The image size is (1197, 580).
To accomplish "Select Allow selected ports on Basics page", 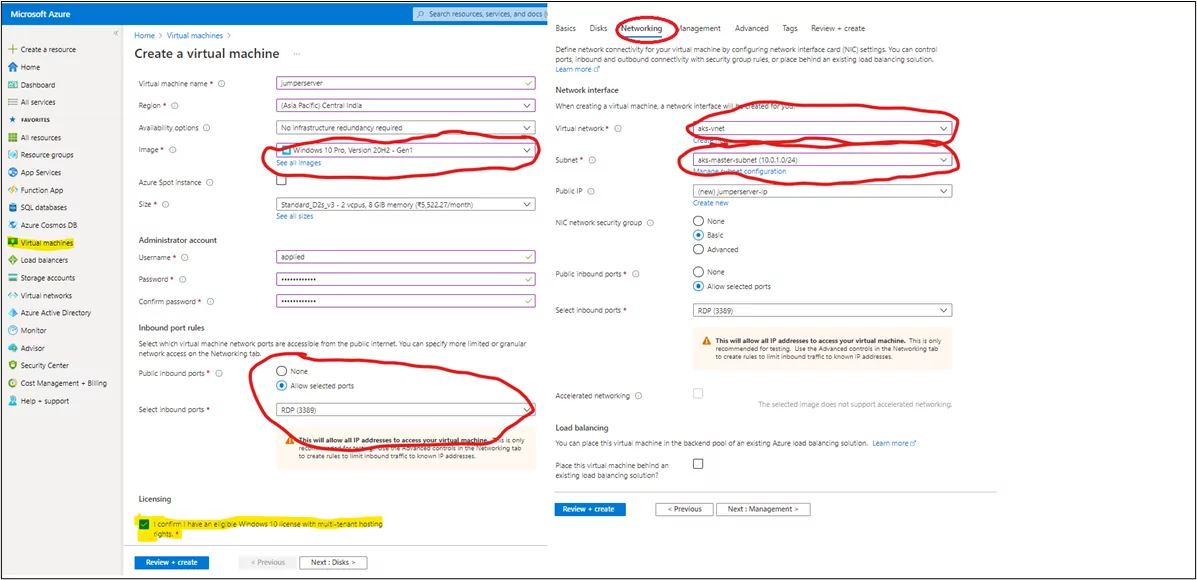I will click(x=282, y=385).
